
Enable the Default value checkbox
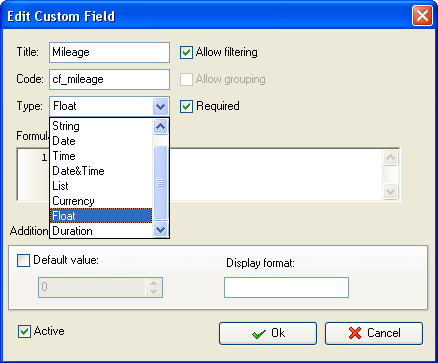(x=23, y=260)
